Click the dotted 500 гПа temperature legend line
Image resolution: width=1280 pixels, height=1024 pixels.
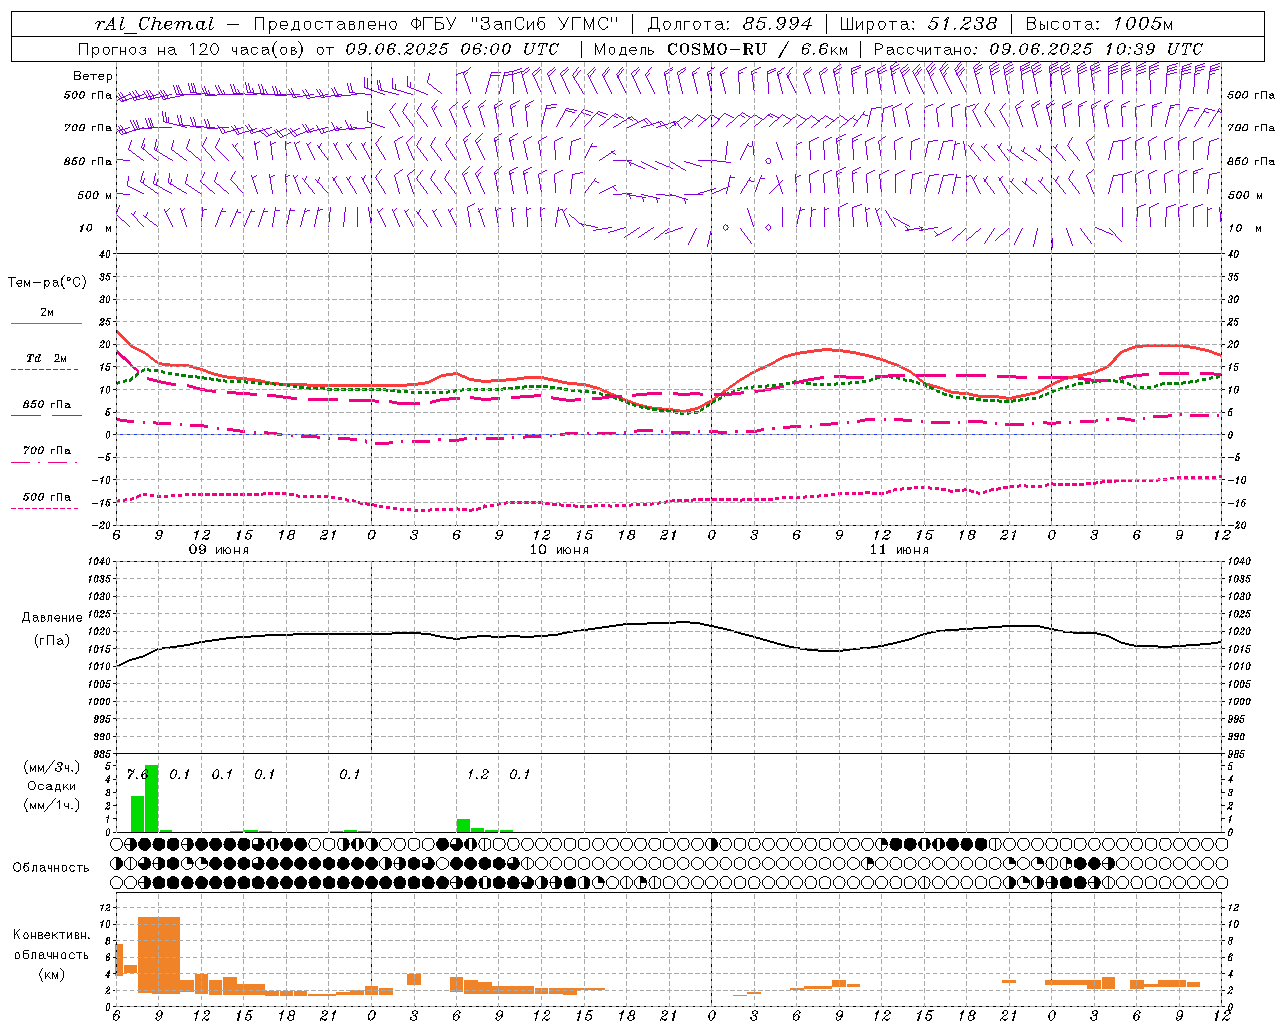click(x=46, y=509)
